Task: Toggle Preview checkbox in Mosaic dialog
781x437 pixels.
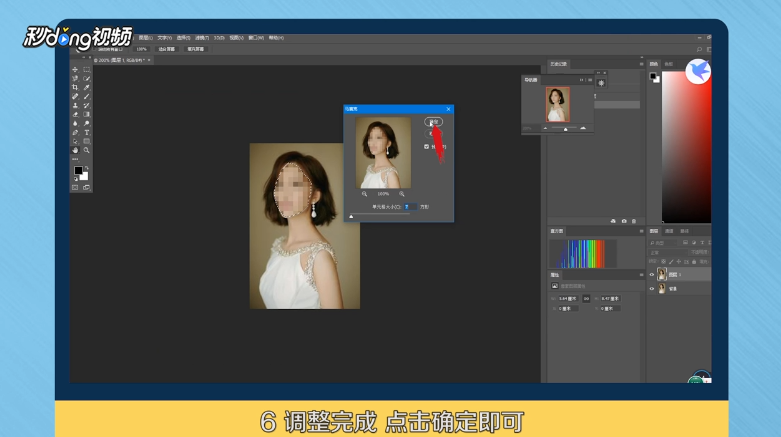Action: (426, 146)
